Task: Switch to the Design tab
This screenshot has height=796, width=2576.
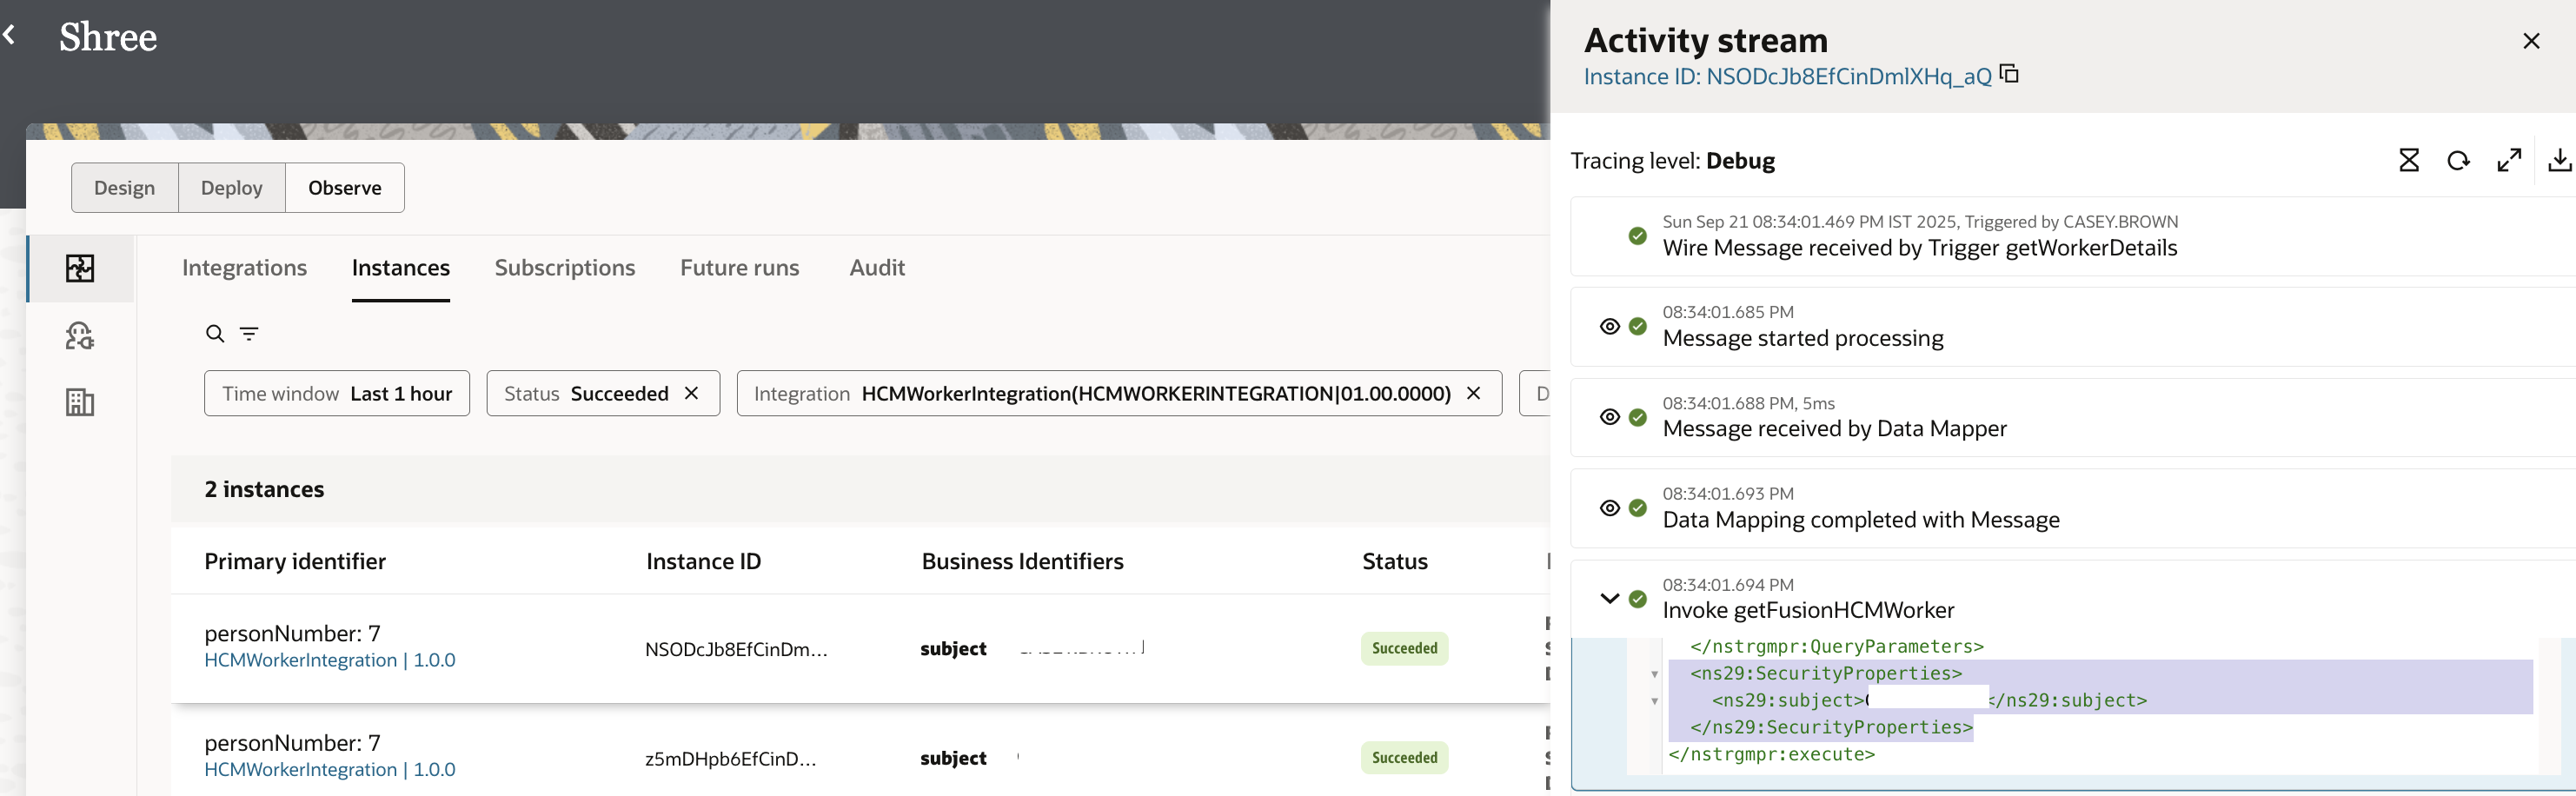Action: point(125,188)
